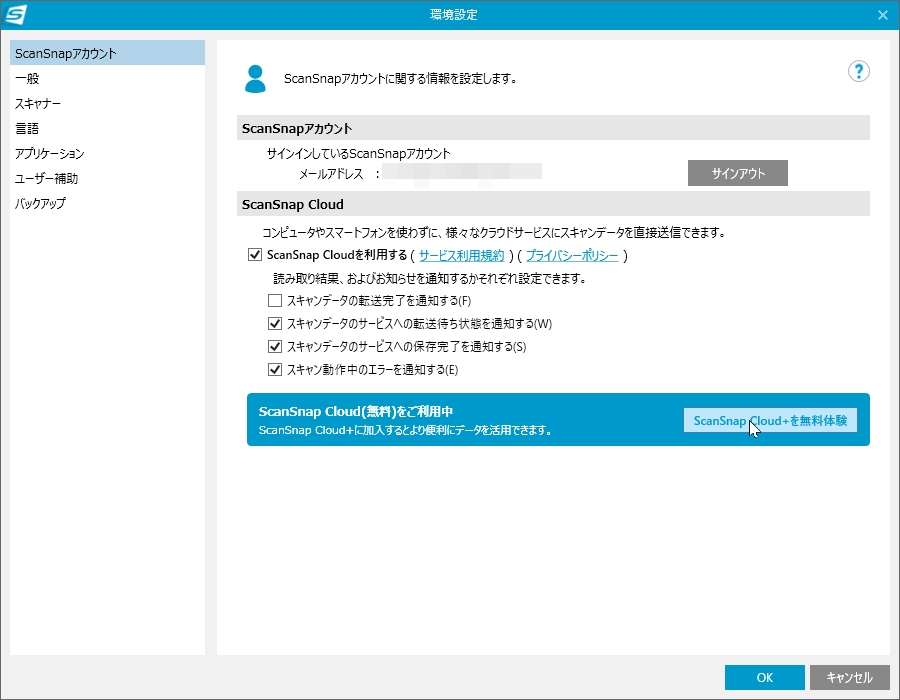Click the ScanSnapアカウント section header

pos(553,128)
